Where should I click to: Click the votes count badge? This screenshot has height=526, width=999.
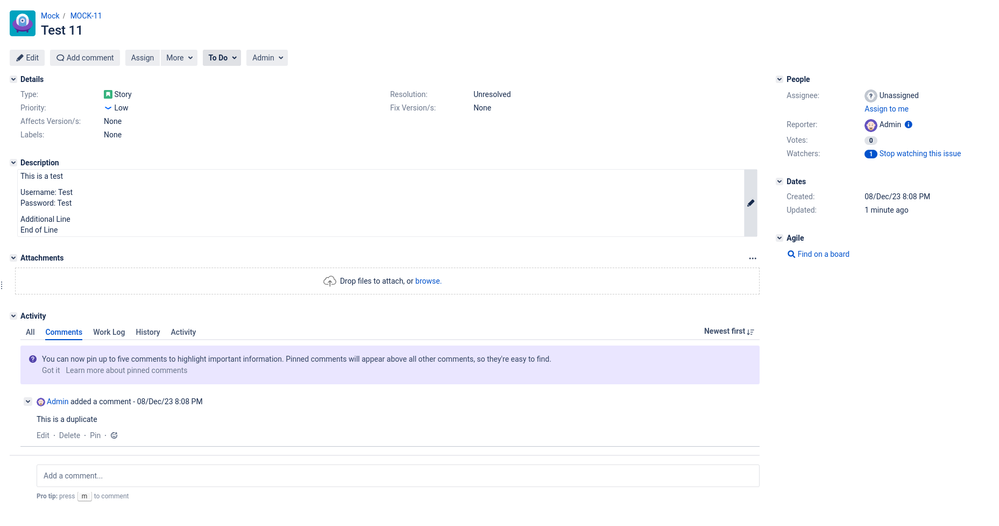click(x=870, y=140)
